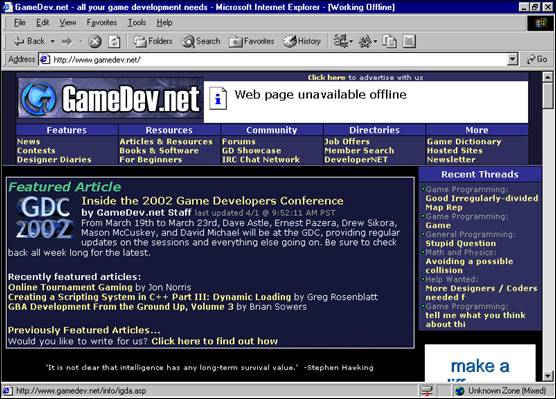Open 'Good Irregularly-divided Map Rep' thread
Viewport: 556px width, 399px height.
482,203
